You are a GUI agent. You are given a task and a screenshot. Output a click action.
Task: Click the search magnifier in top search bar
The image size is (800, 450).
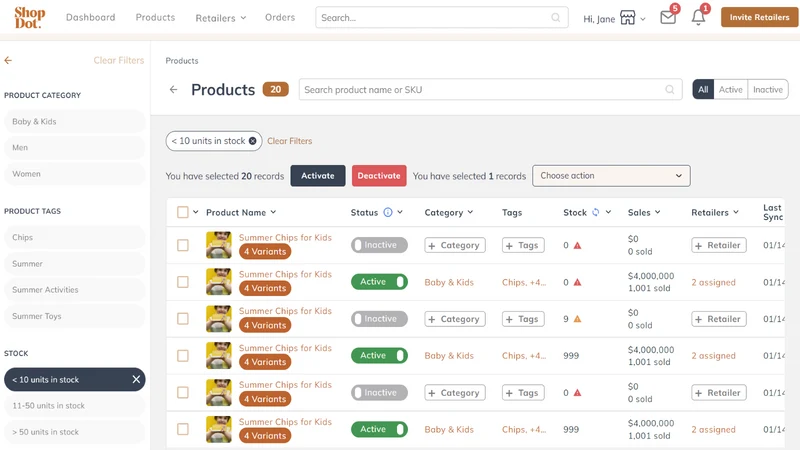(556, 18)
